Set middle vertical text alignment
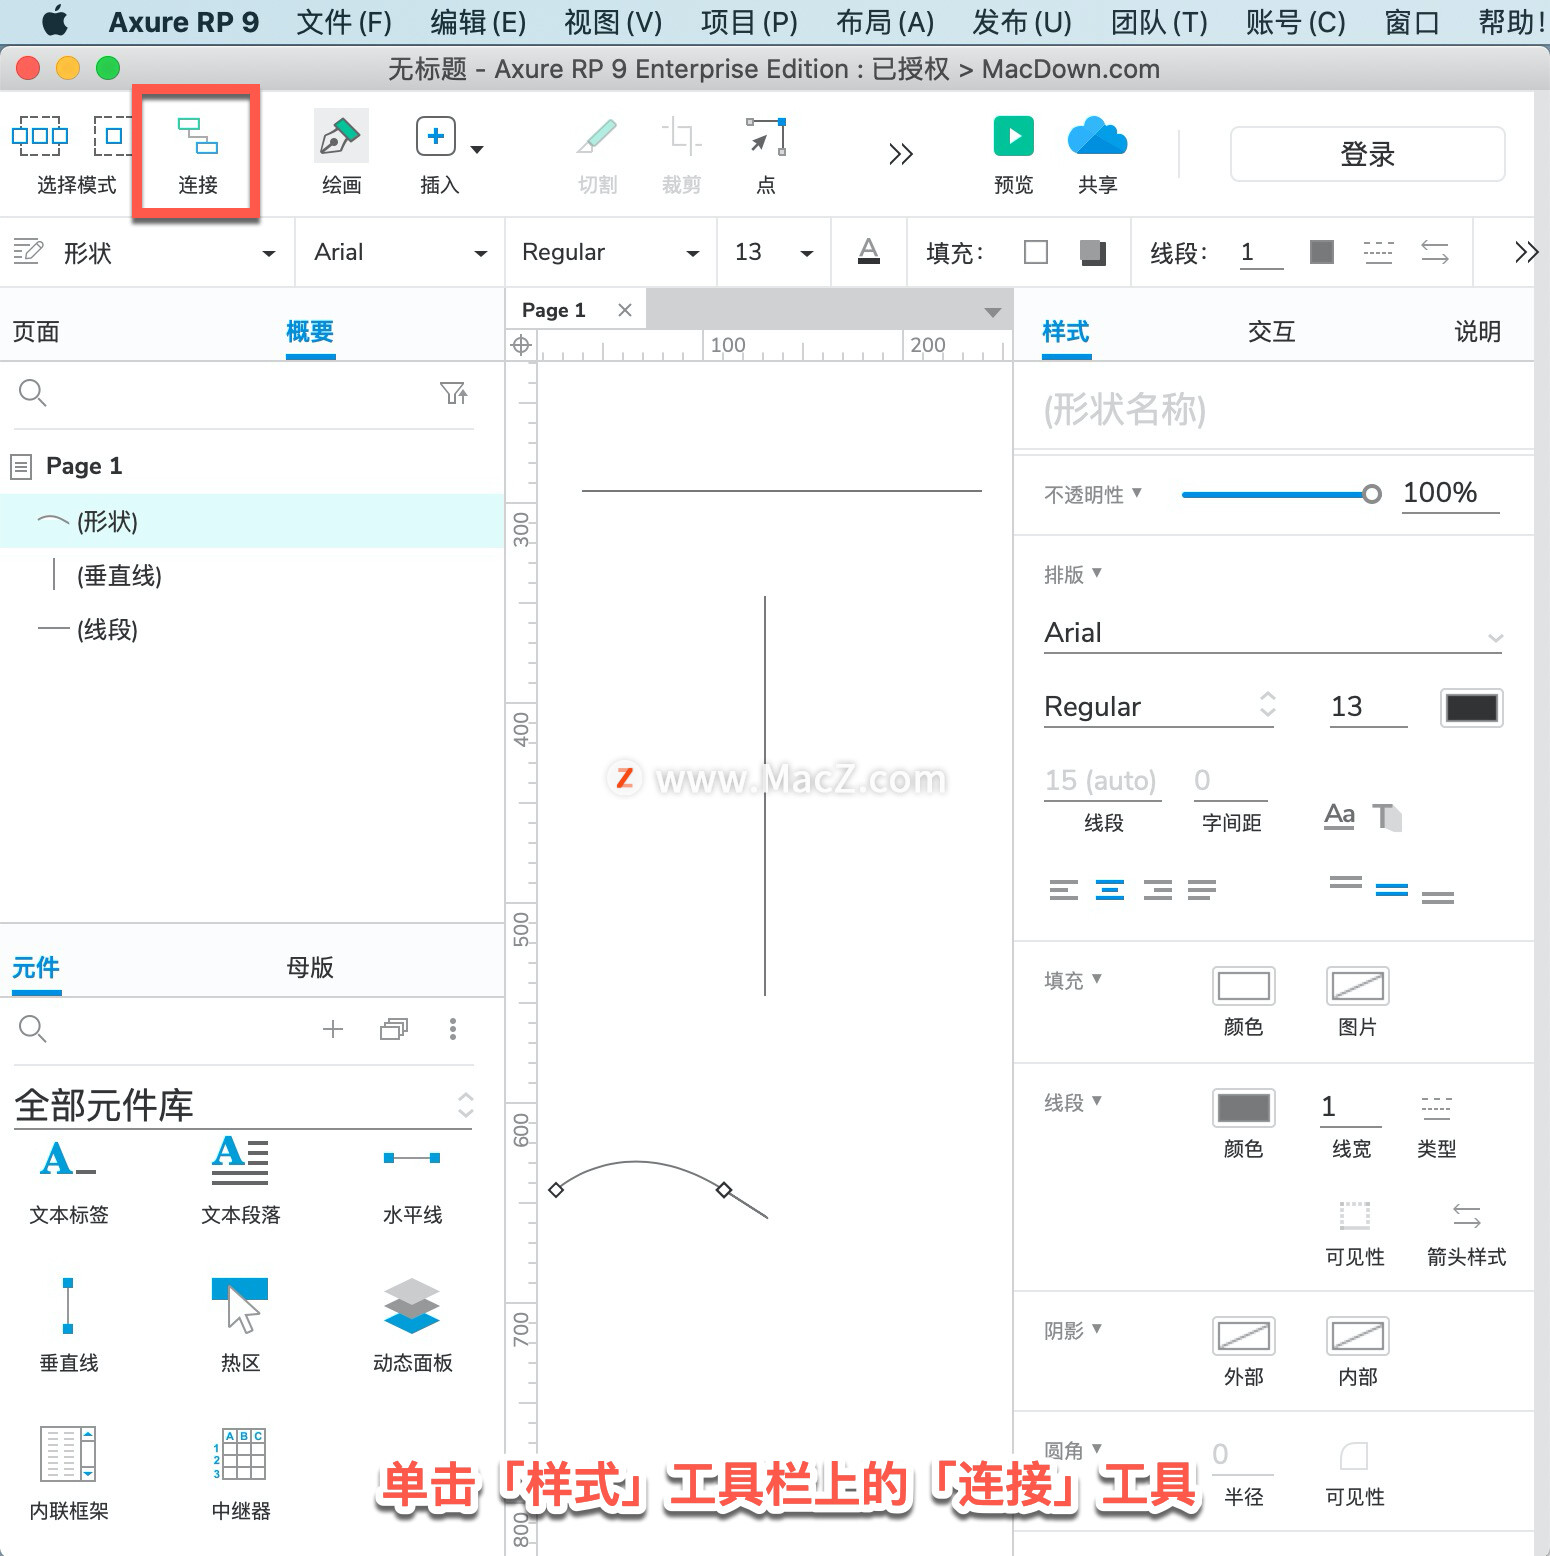 click(x=1392, y=890)
